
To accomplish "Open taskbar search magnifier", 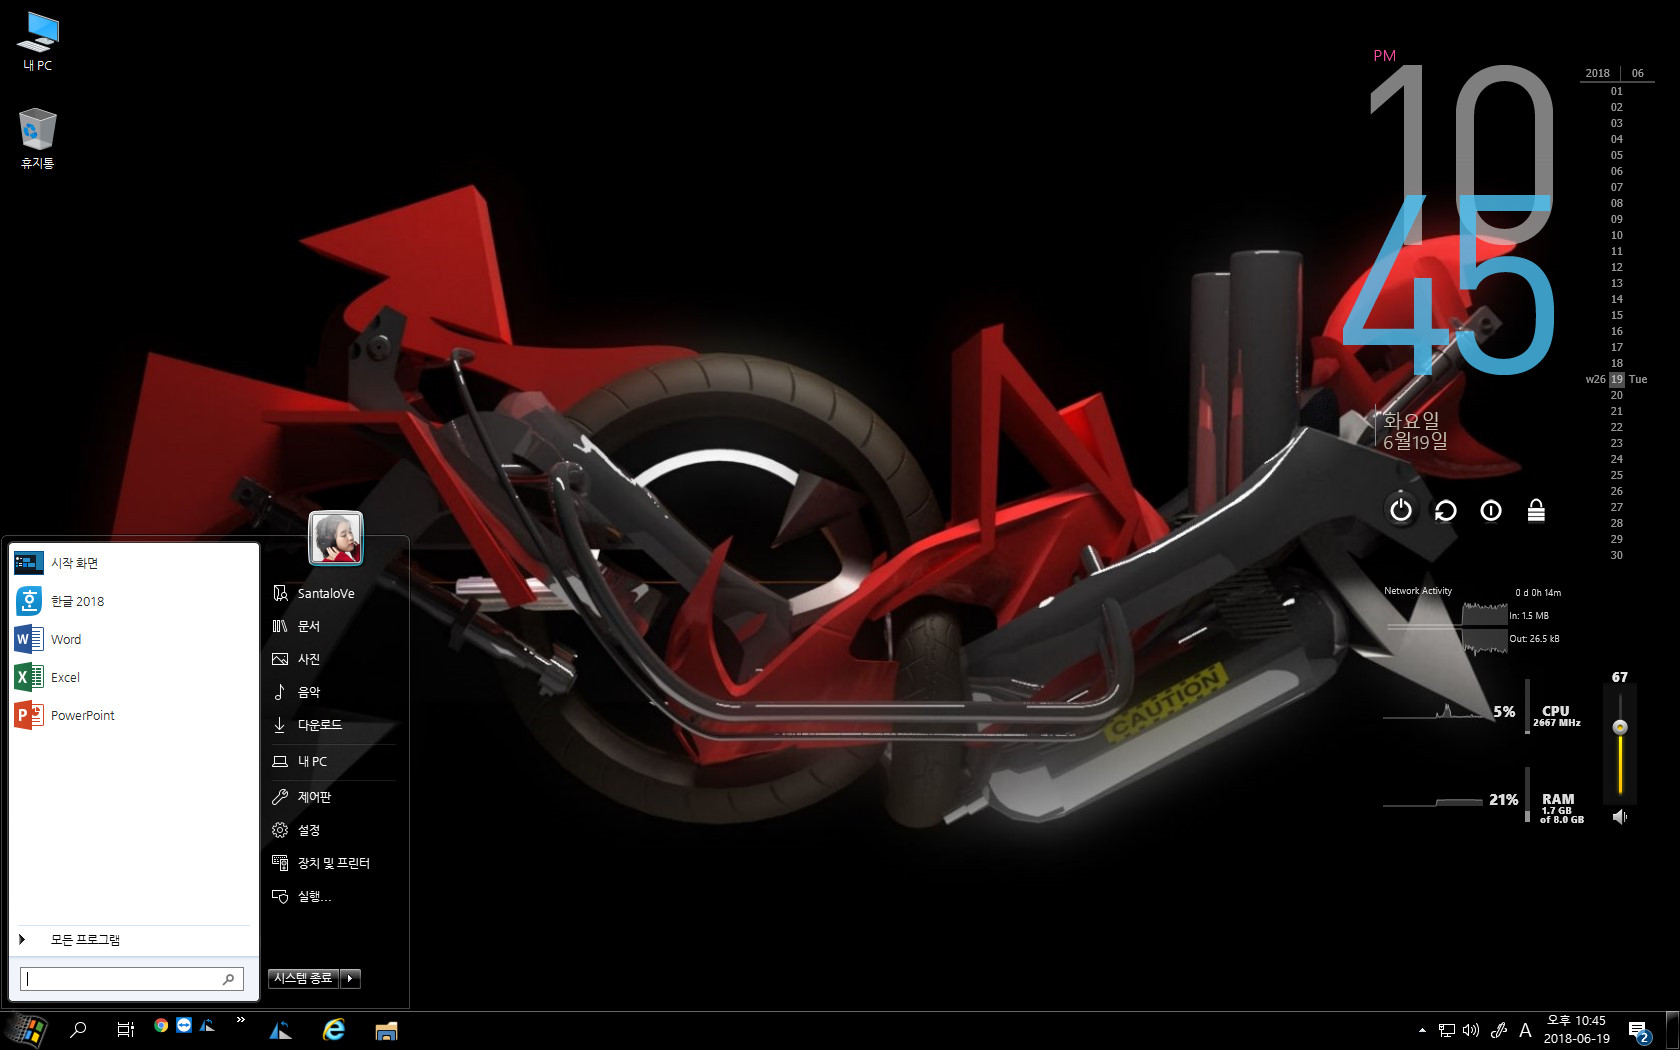I will [78, 1030].
